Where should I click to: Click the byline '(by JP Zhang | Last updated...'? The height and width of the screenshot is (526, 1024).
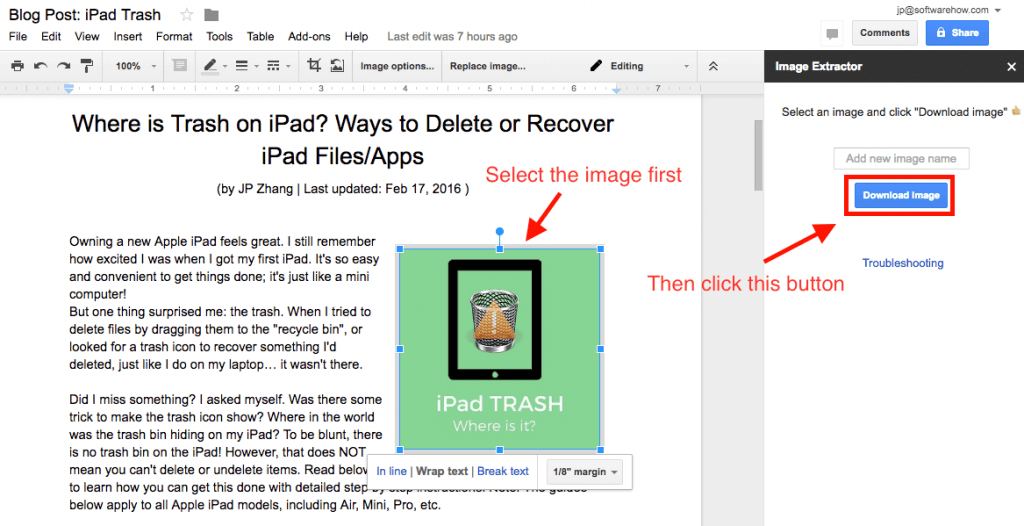[342, 189]
